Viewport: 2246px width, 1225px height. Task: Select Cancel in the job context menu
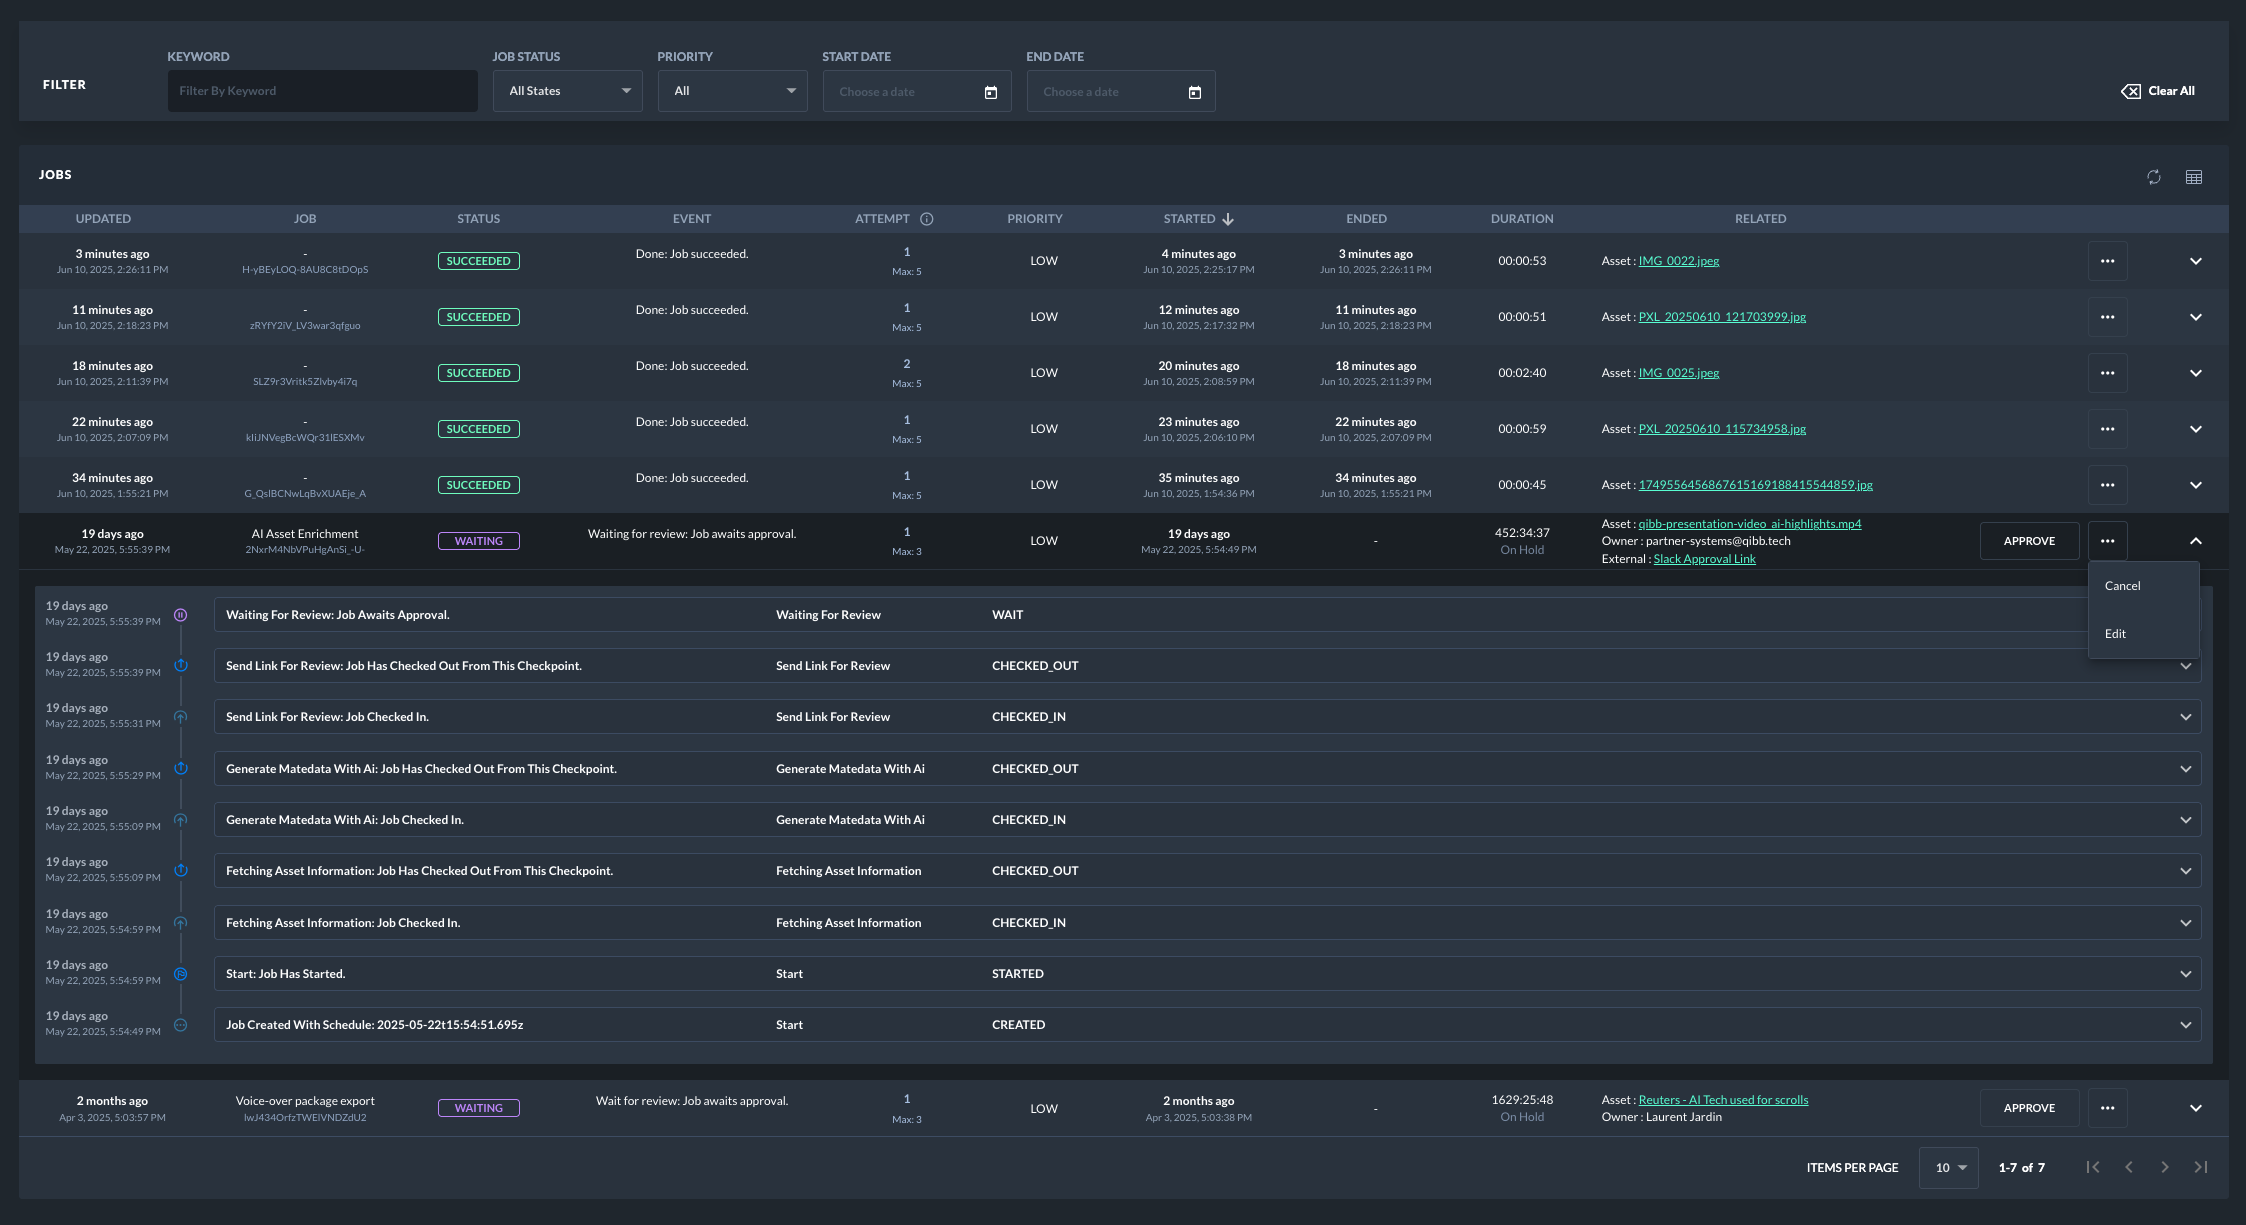click(x=2122, y=586)
